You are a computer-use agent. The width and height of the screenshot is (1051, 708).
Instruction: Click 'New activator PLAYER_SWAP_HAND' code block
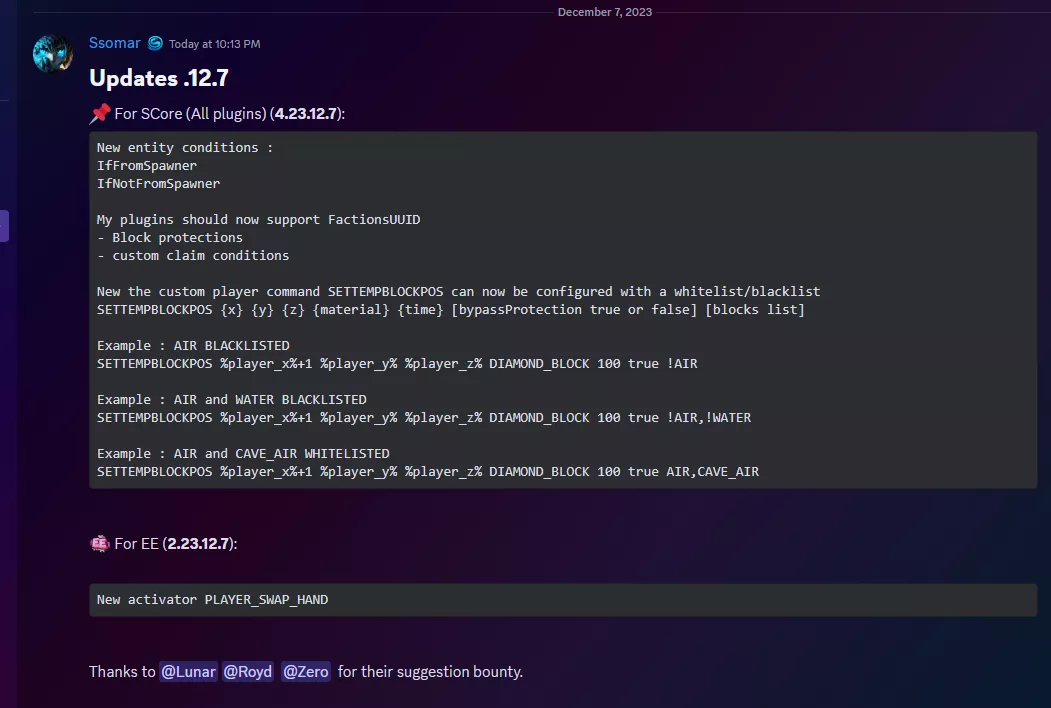(x=212, y=600)
